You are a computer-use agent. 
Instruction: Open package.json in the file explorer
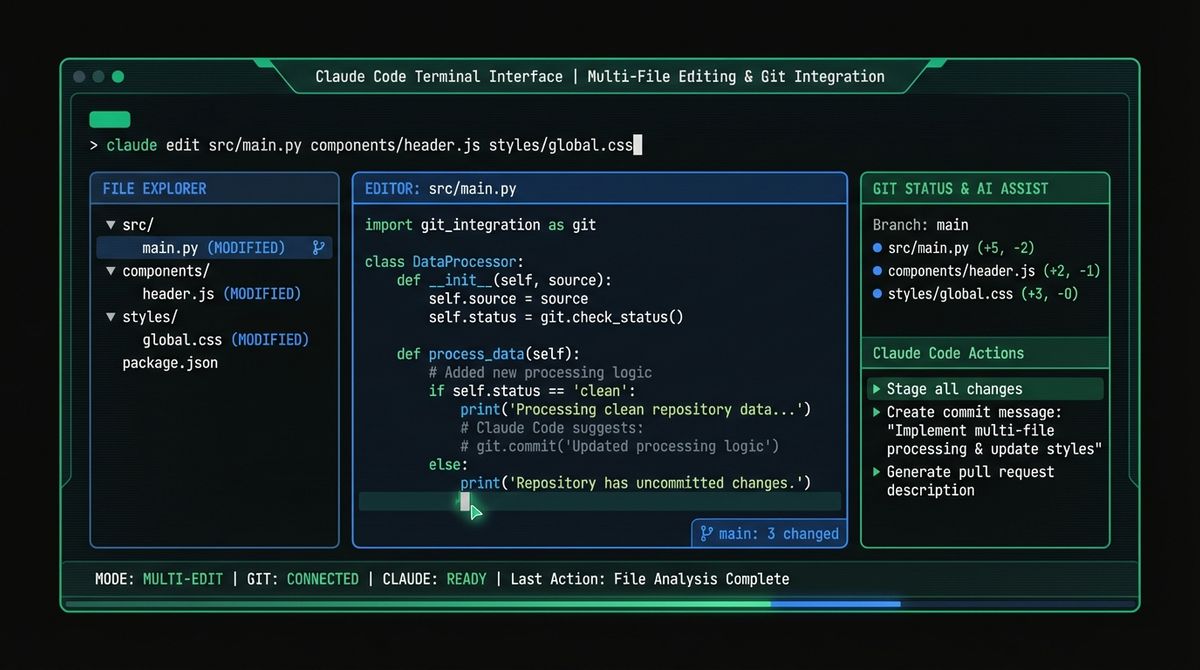170,363
